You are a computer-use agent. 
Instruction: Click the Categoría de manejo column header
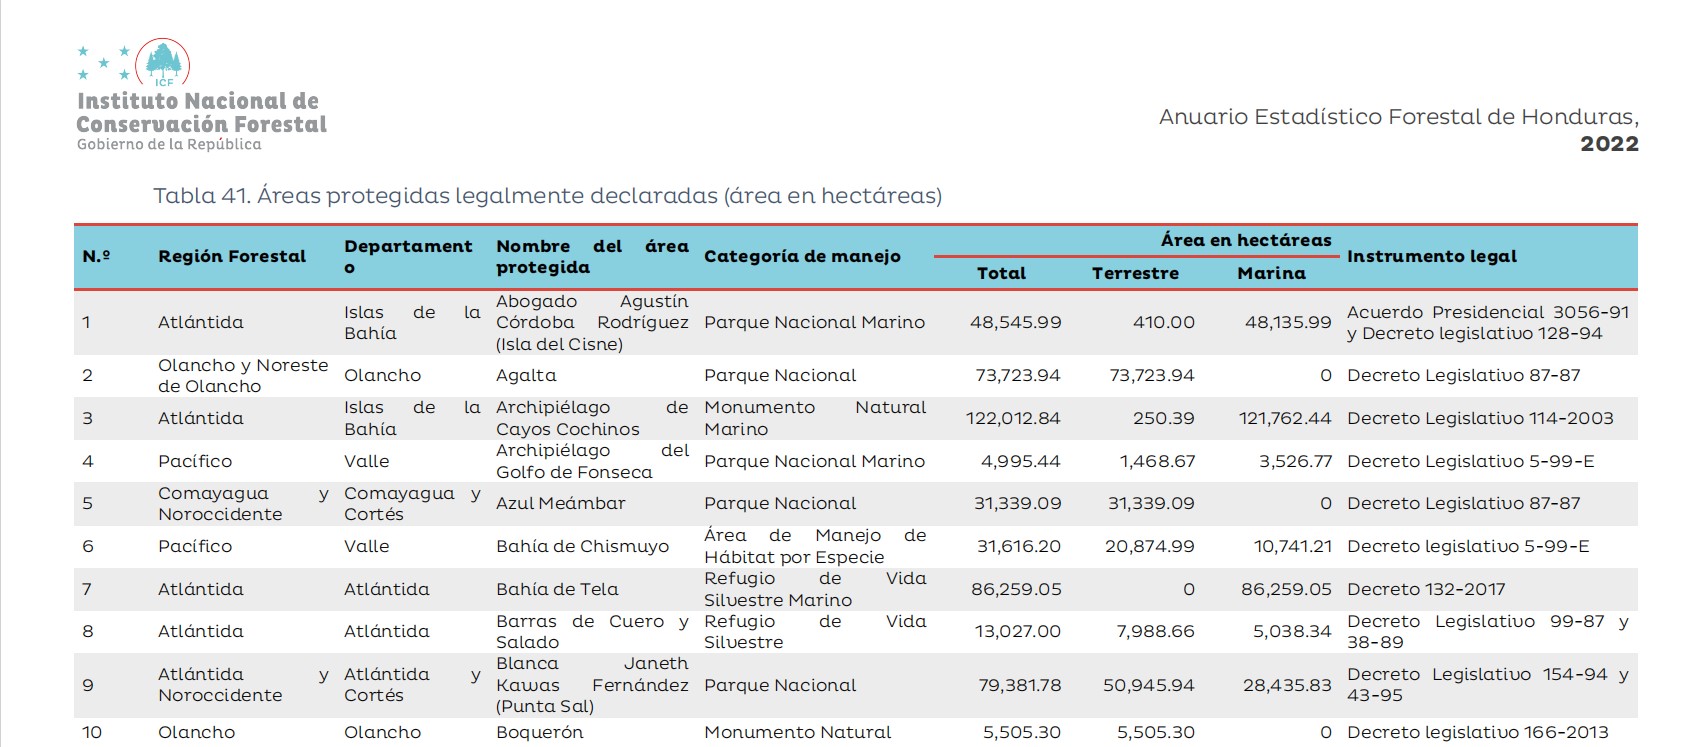(802, 257)
